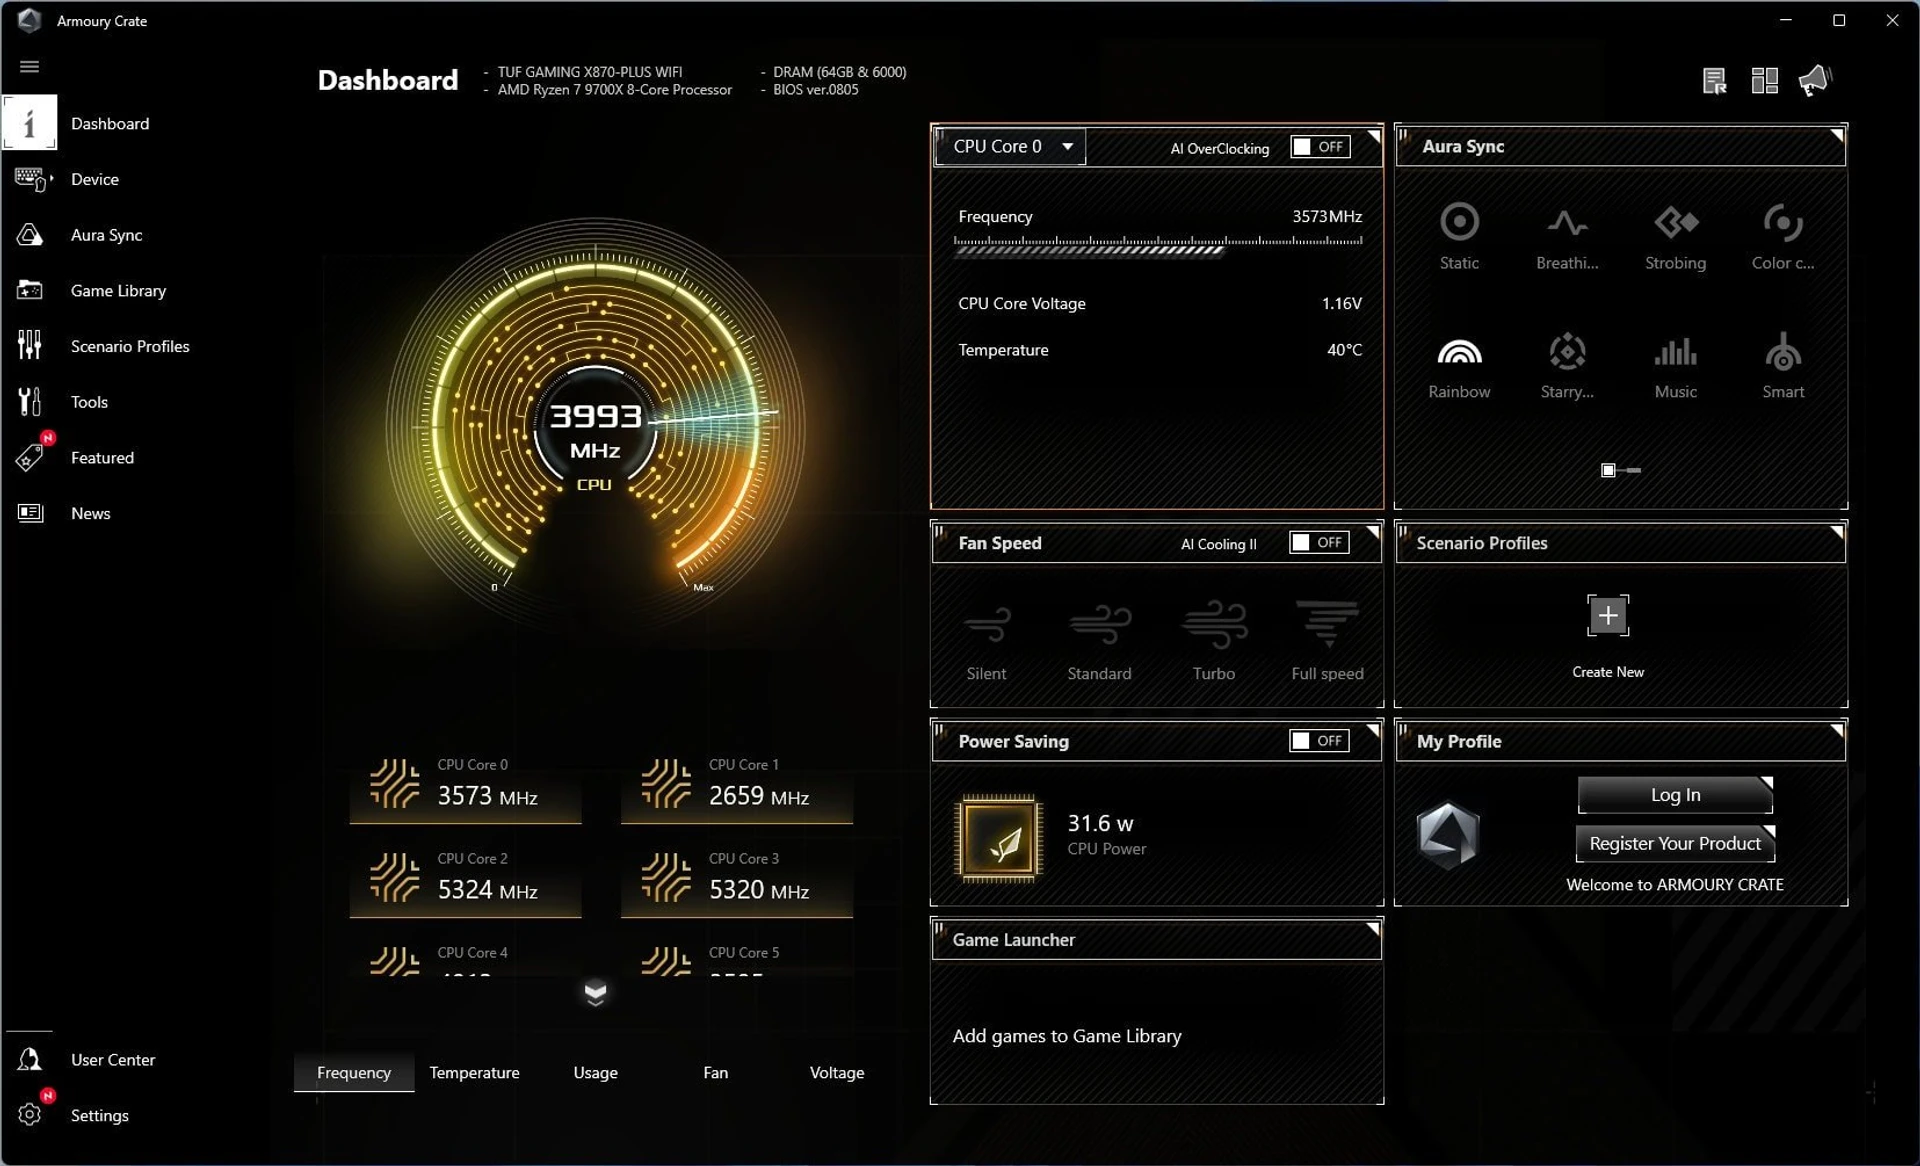1920x1166 pixels.
Task: Switch to the Fan tab
Action: (x=715, y=1072)
